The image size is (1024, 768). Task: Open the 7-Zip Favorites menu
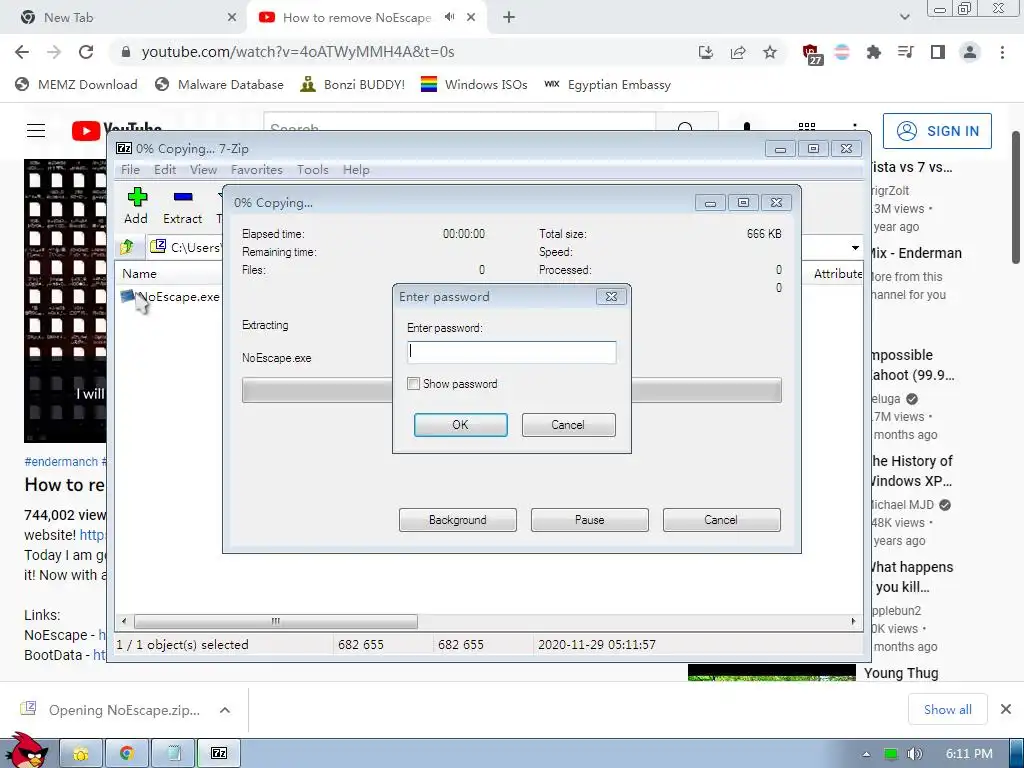click(257, 170)
